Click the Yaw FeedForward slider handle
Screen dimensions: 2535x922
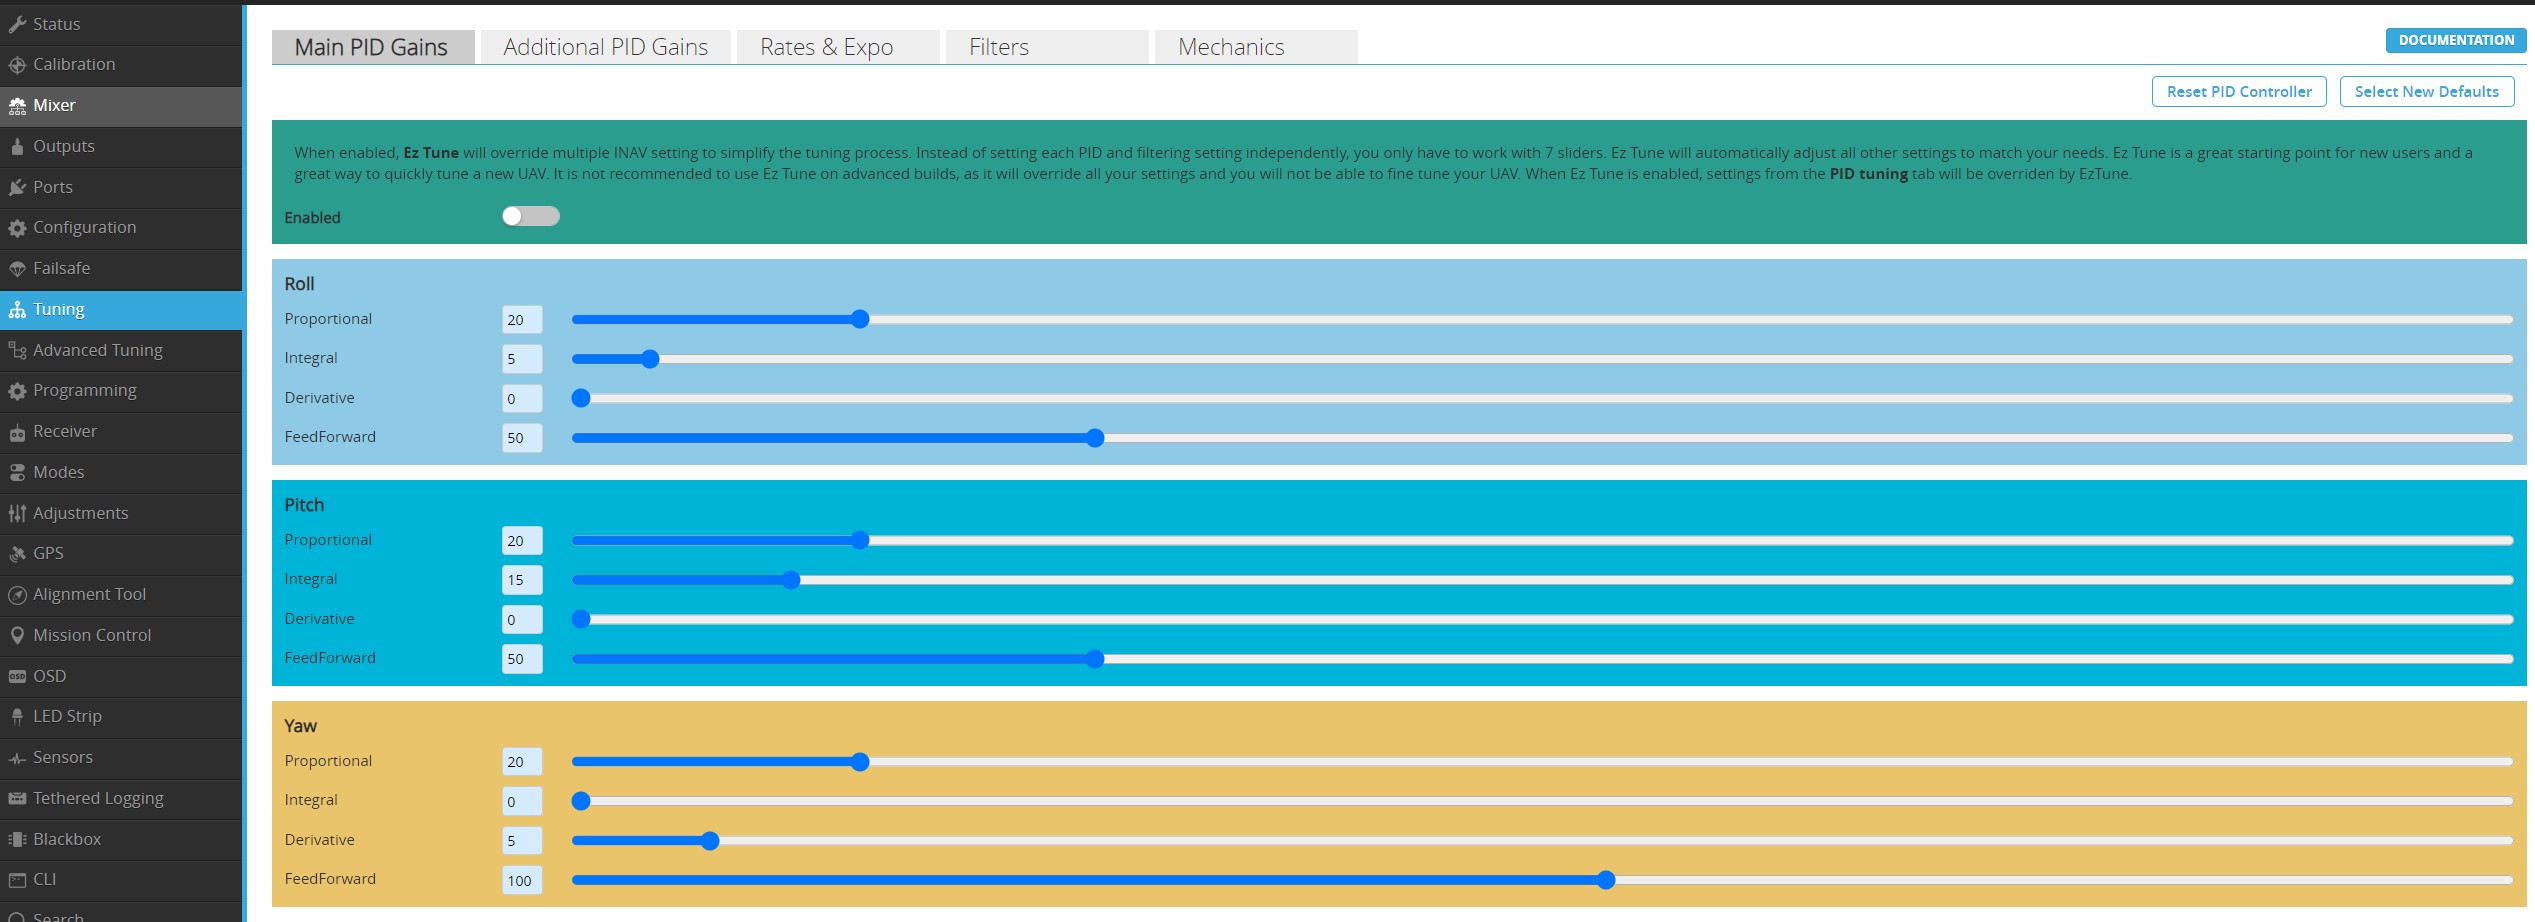pyautogui.click(x=1605, y=880)
